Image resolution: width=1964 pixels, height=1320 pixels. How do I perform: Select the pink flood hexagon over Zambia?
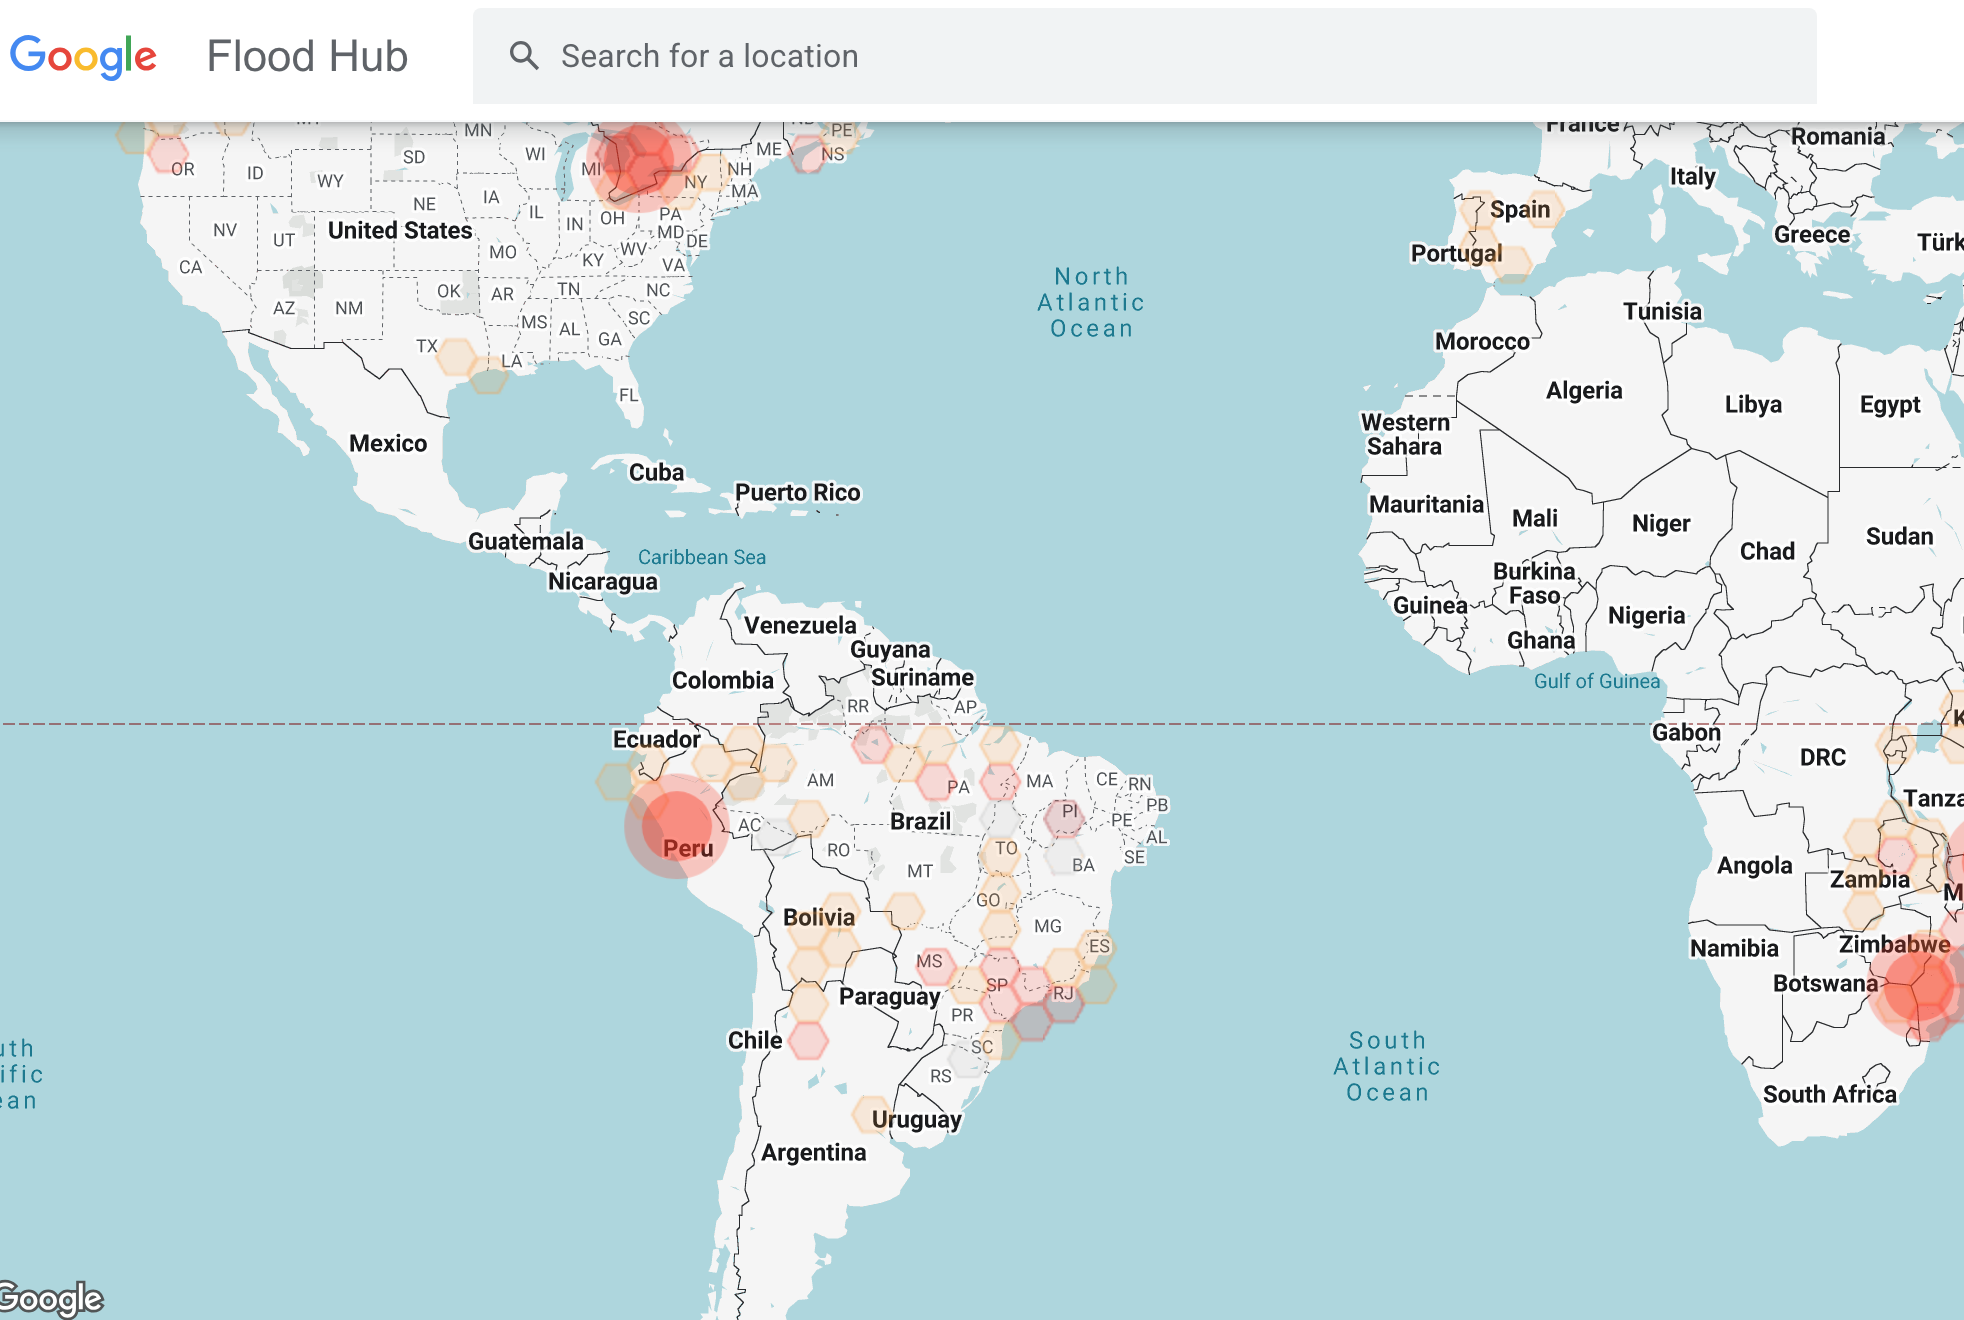click(x=1895, y=855)
